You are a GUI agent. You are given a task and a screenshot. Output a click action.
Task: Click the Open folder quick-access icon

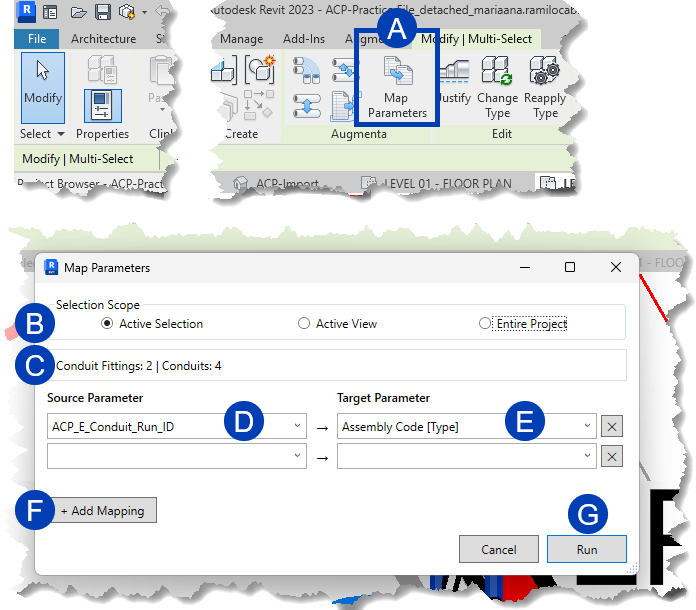tap(78, 12)
